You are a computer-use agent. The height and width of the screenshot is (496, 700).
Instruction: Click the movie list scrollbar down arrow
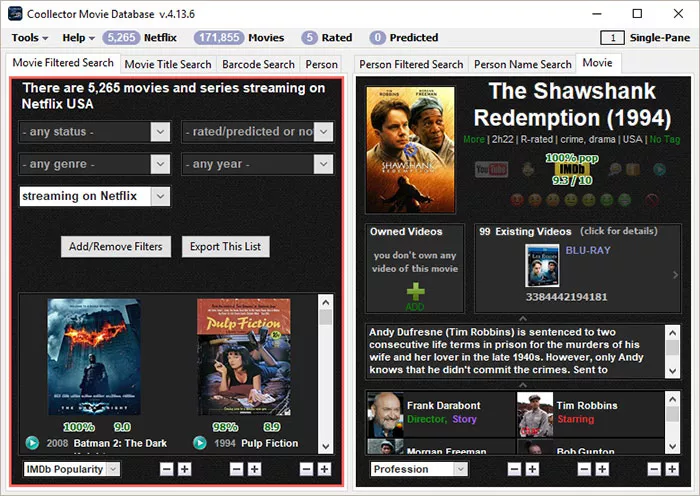326,446
